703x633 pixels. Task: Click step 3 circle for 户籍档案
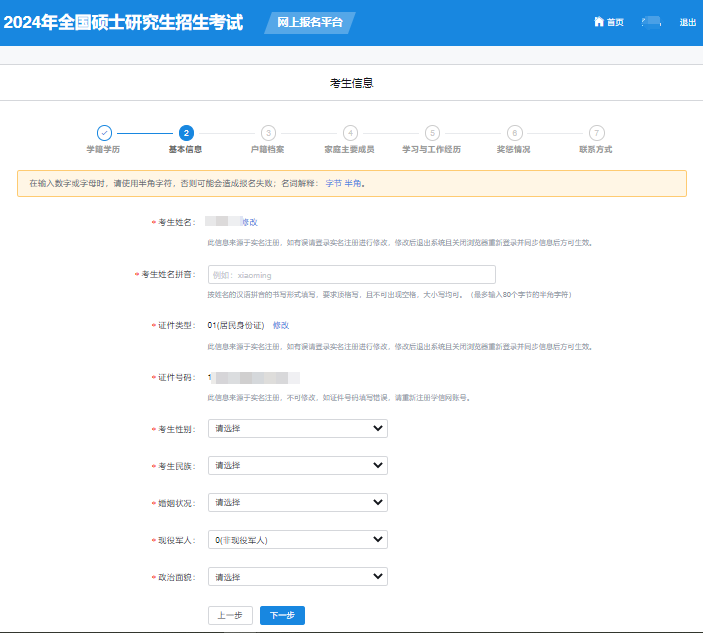pyautogui.click(x=268, y=132)
